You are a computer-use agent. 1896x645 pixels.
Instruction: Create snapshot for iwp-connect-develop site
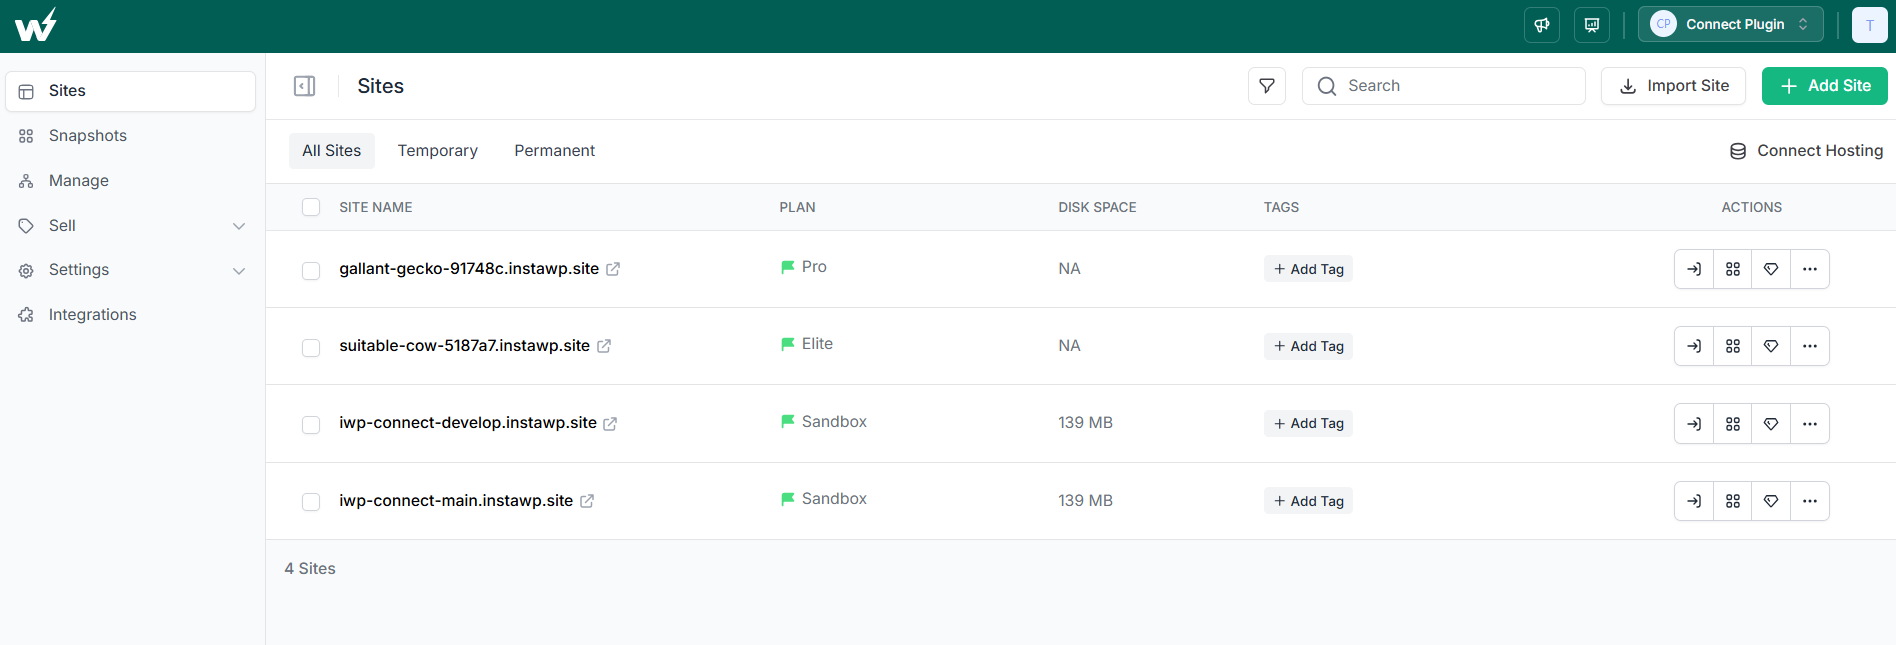(x=1733, y=424)
